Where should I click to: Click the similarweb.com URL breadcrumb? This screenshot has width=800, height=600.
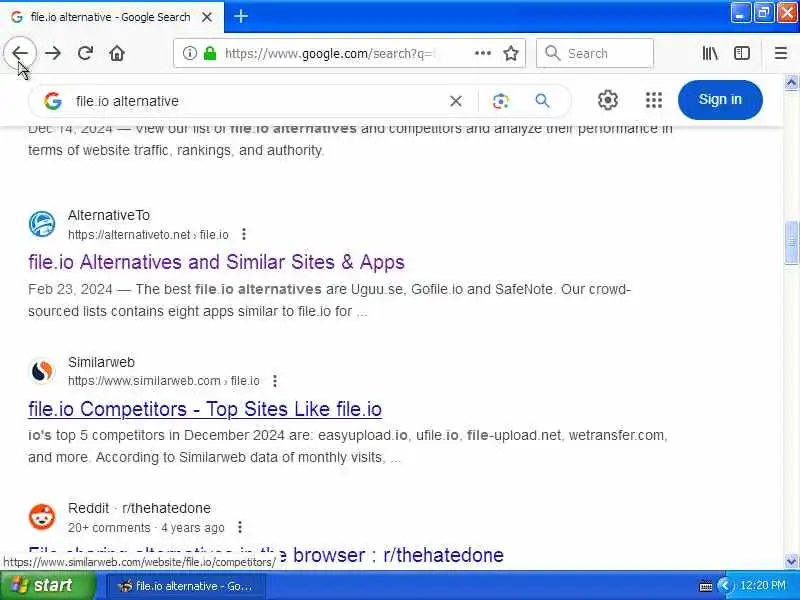pyautogui.click(x=164, y=381)
